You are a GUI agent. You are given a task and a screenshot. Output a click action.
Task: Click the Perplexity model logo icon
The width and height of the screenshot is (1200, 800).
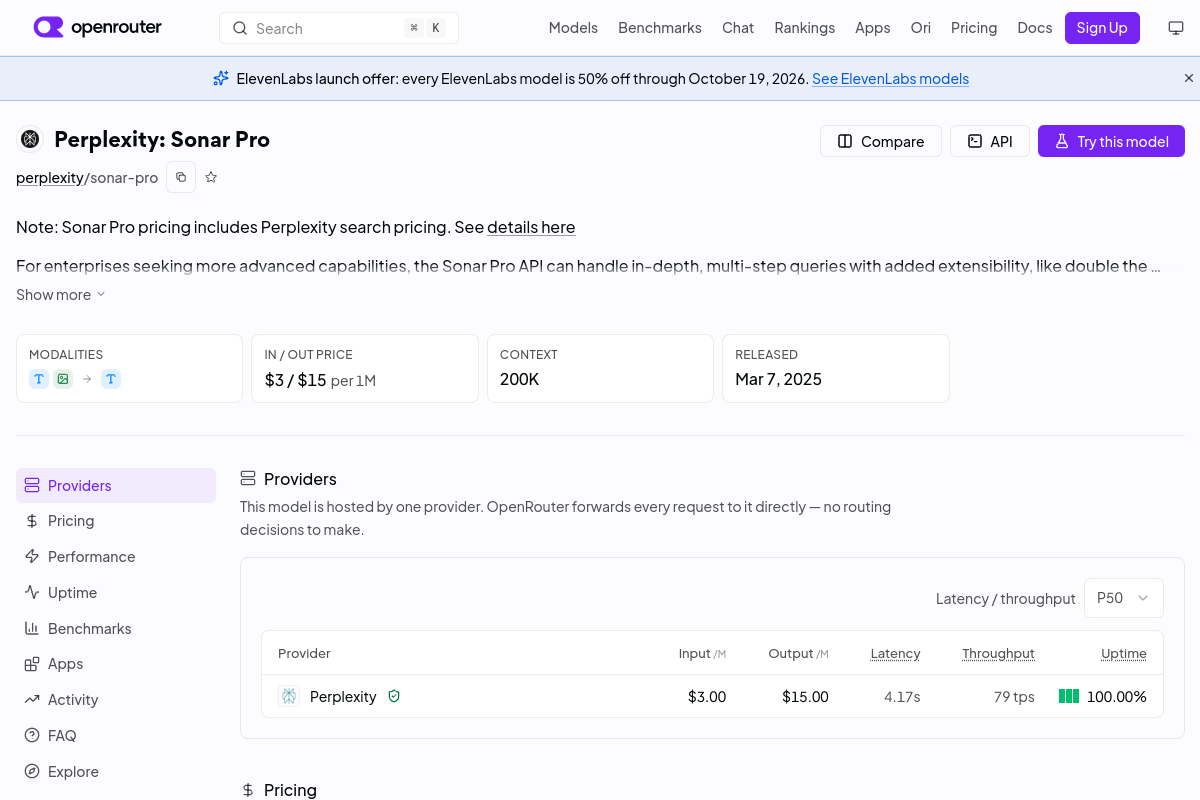[x=30, y=139]
